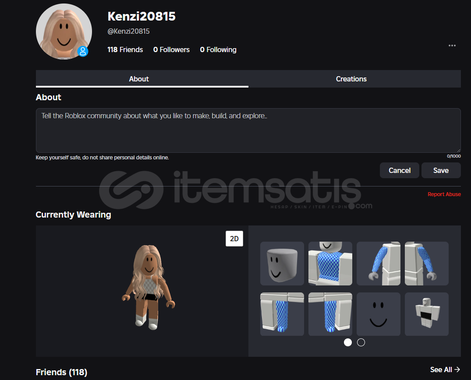Open the second blue mesh leg item
This screenshot has width=471, height=380.
point(330,314)
